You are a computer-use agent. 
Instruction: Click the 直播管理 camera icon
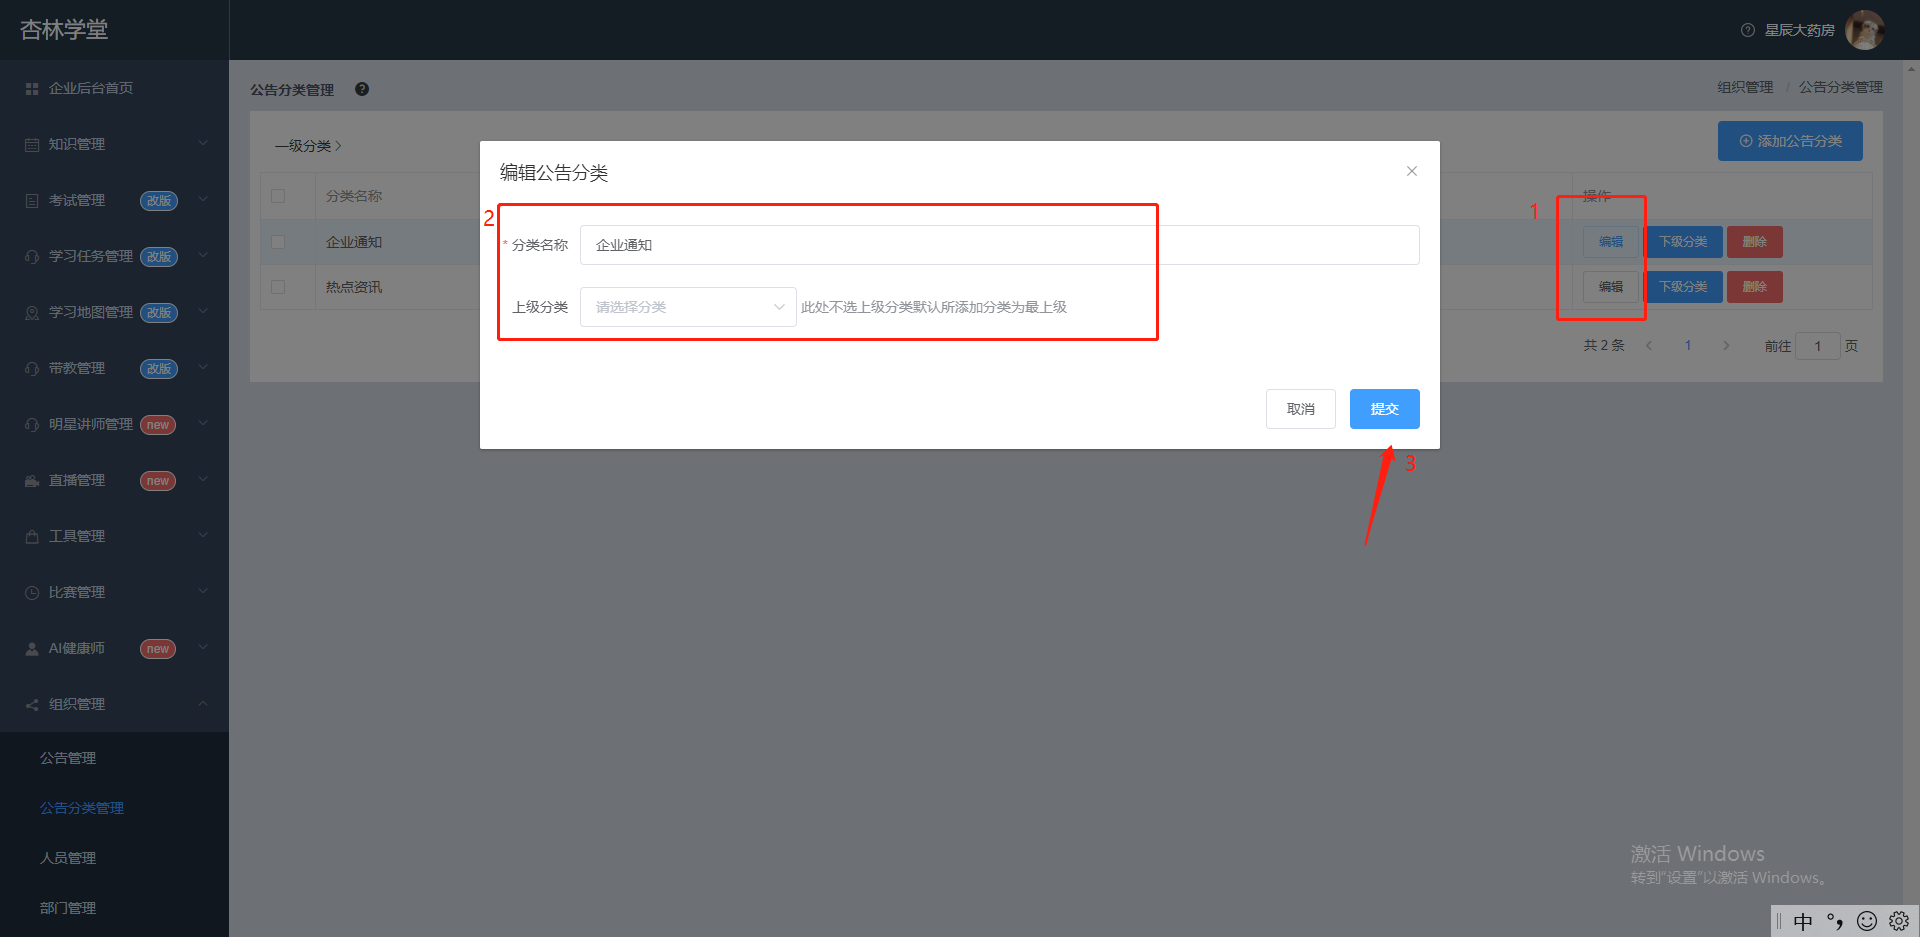tap(32, 481)
